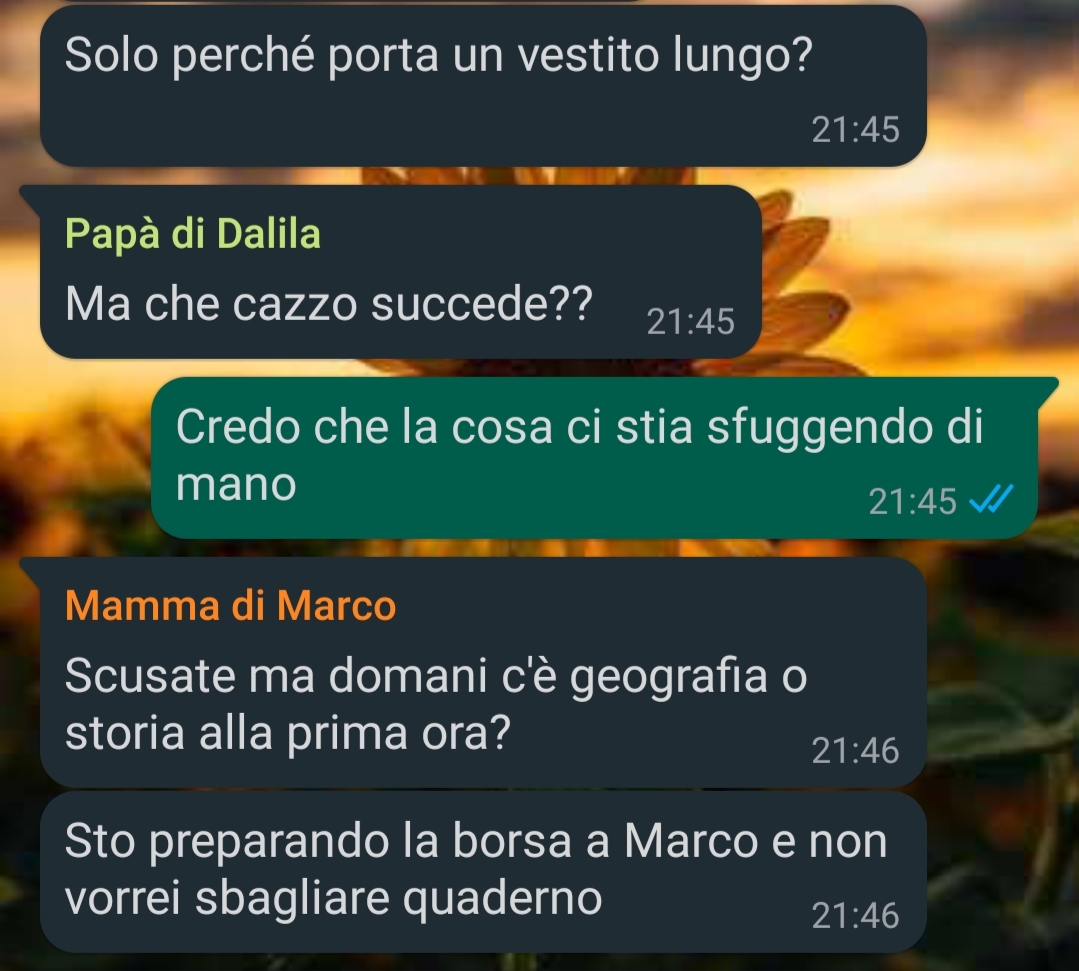Open Mamma di Marco's contact name
The width and height of the screenshot is (1079, 971).
(x=231, y=606)
